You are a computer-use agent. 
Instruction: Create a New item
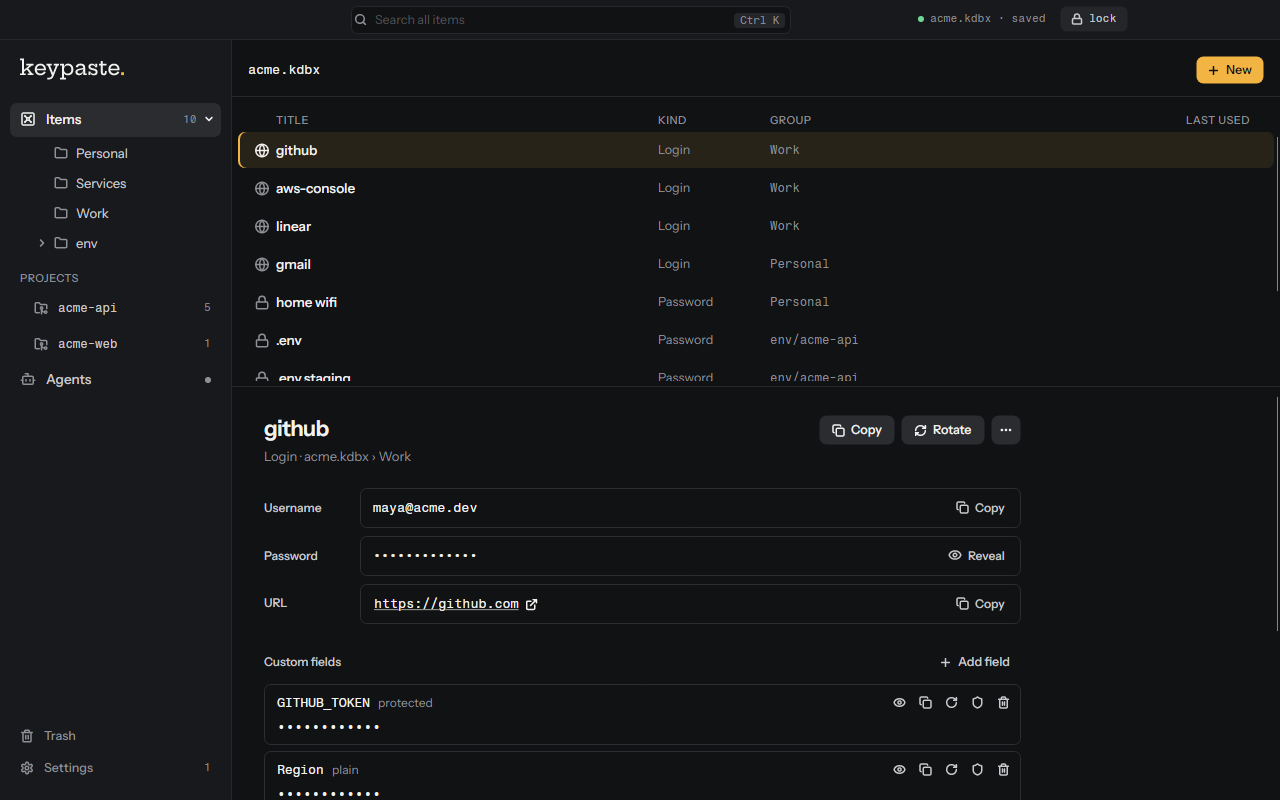coord(1230,70)
